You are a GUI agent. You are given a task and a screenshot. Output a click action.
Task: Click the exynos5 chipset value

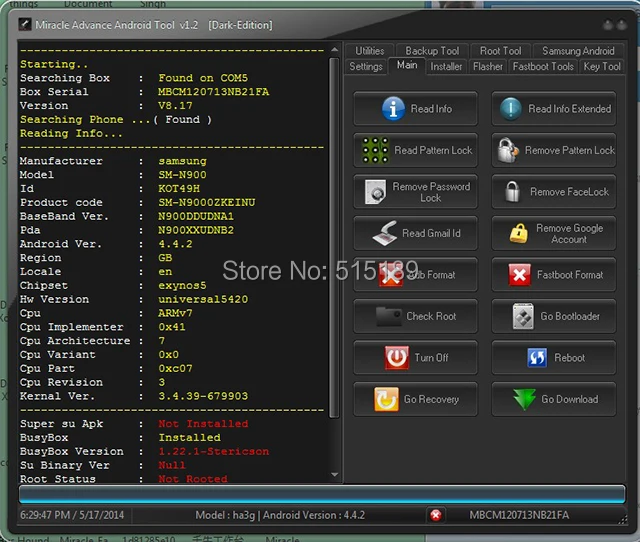(182, 286)
